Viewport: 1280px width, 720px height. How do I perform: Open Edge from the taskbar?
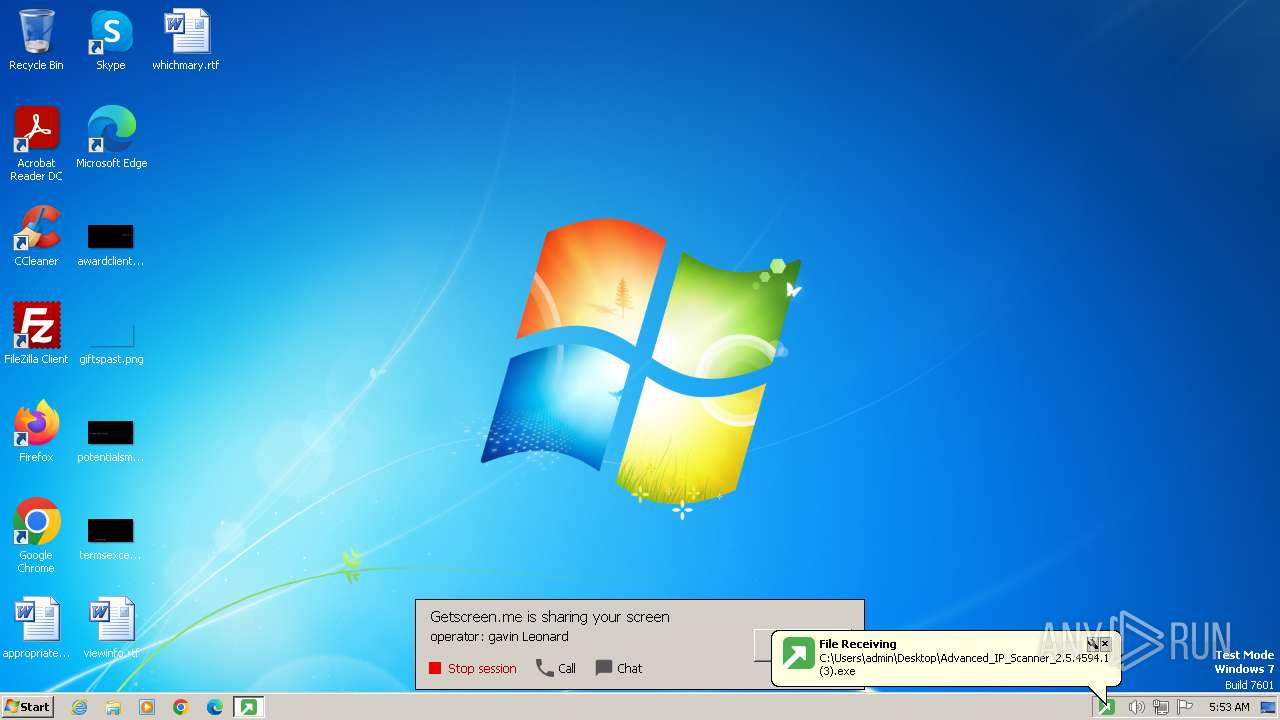[215, 707]
